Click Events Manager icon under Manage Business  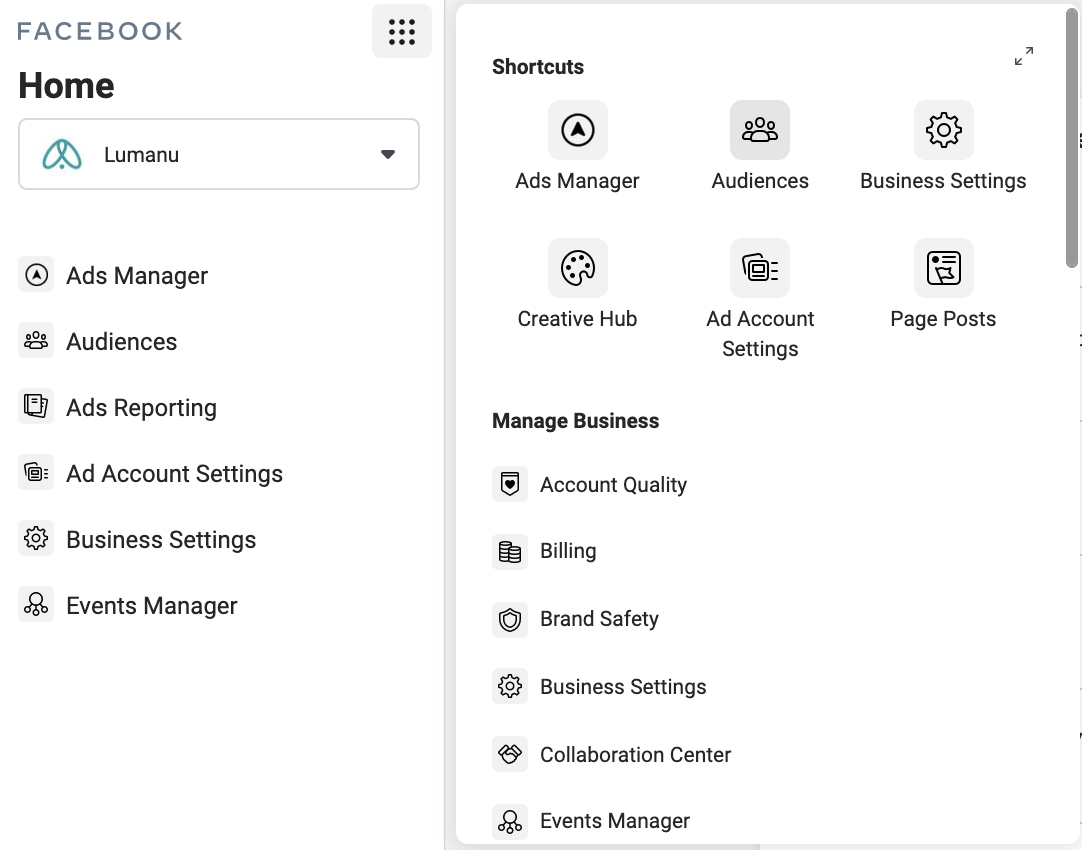pos(510,821)
